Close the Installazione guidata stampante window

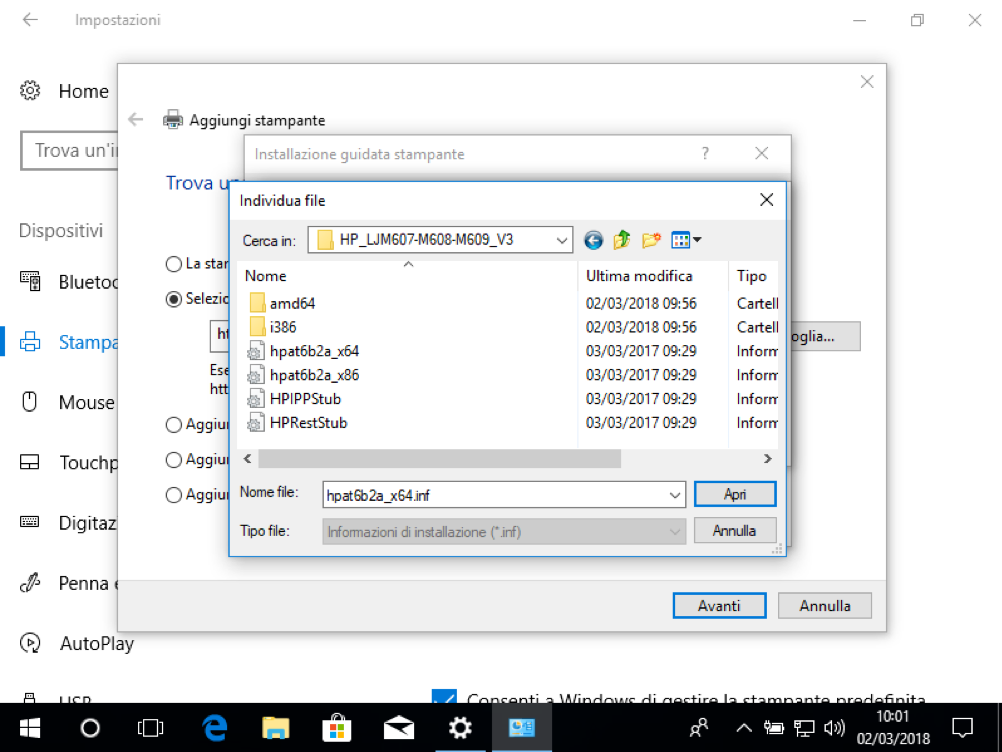click(x=761, y=153)
